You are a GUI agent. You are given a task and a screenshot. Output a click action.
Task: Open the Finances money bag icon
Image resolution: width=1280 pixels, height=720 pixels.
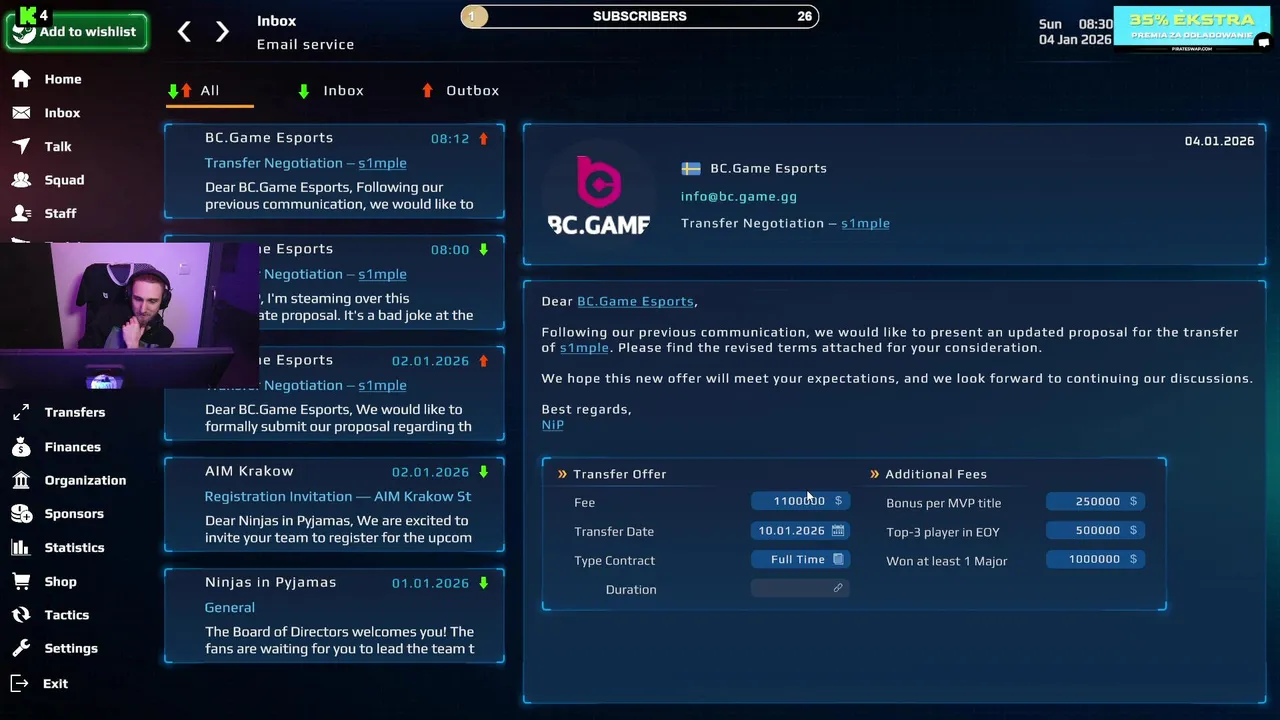pyautogui.click(x=21, y=447)
